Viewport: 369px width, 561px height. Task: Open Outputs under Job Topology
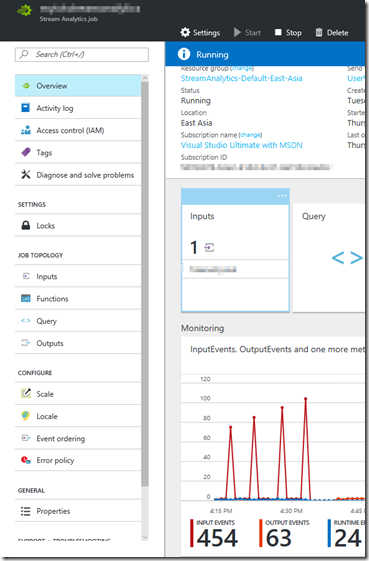78,343
